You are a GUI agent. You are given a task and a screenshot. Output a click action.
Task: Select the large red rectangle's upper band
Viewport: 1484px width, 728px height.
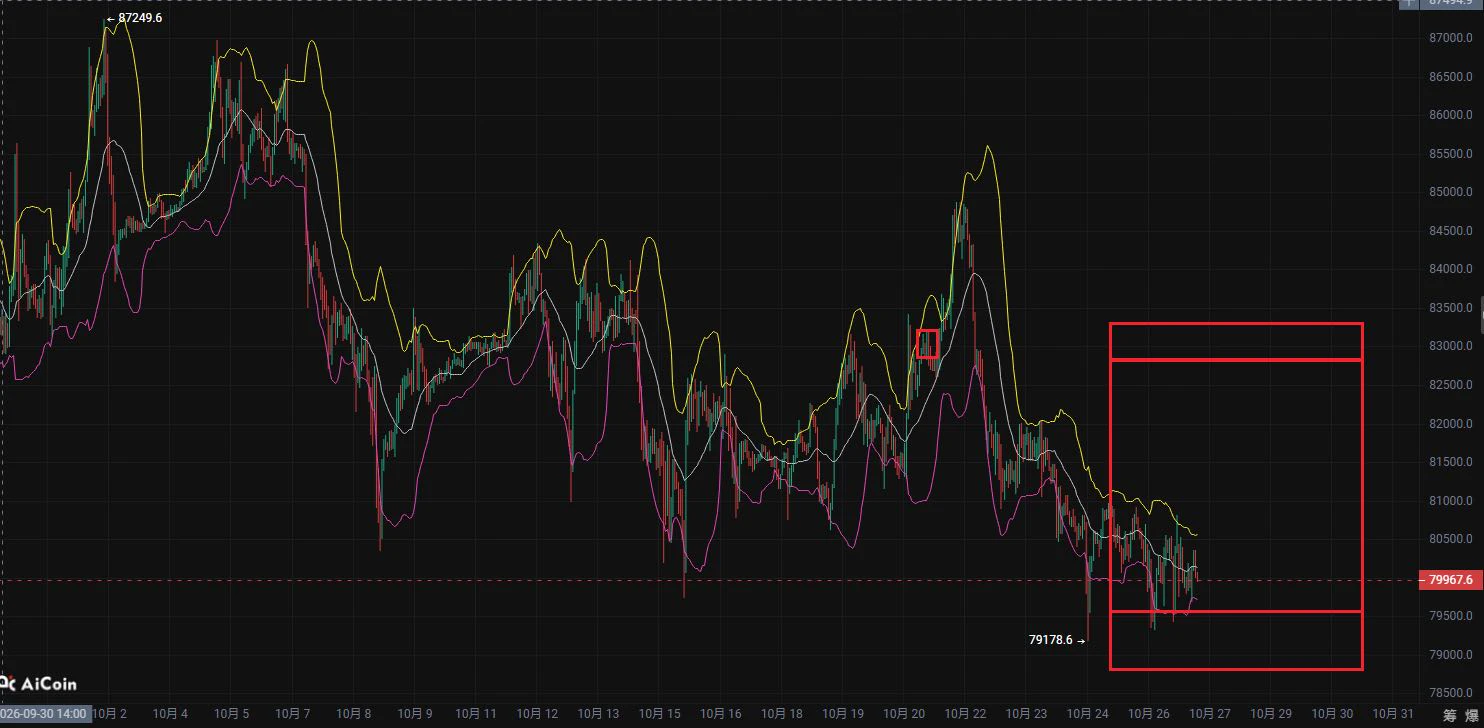point(1236,341)
